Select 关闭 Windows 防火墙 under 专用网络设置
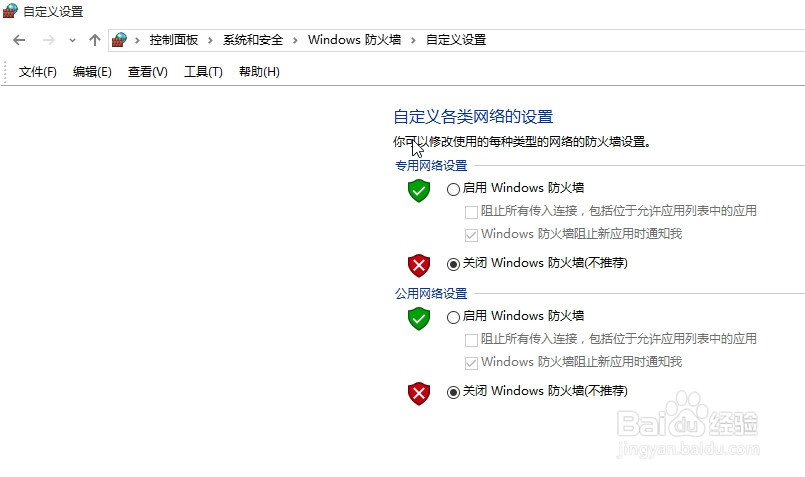Screen dimensions: 805x477 click(x=453, y=264)
